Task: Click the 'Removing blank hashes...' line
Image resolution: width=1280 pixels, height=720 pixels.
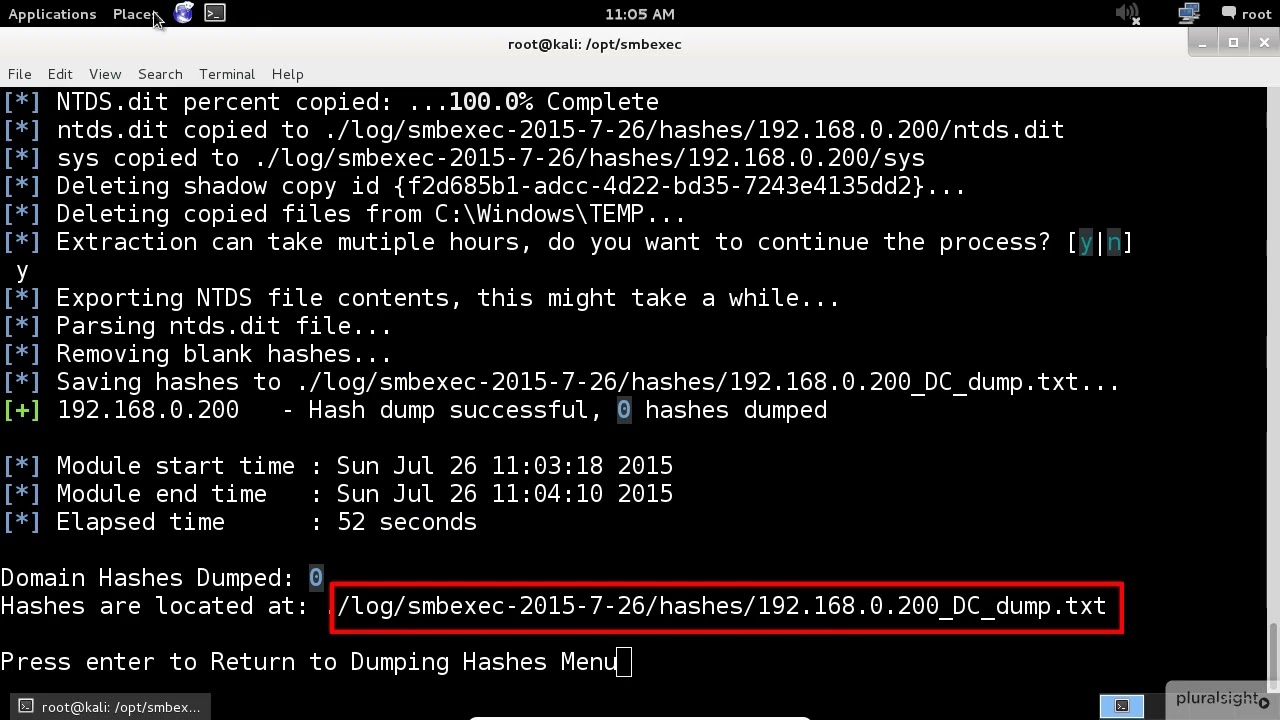Action: (197, 354)
